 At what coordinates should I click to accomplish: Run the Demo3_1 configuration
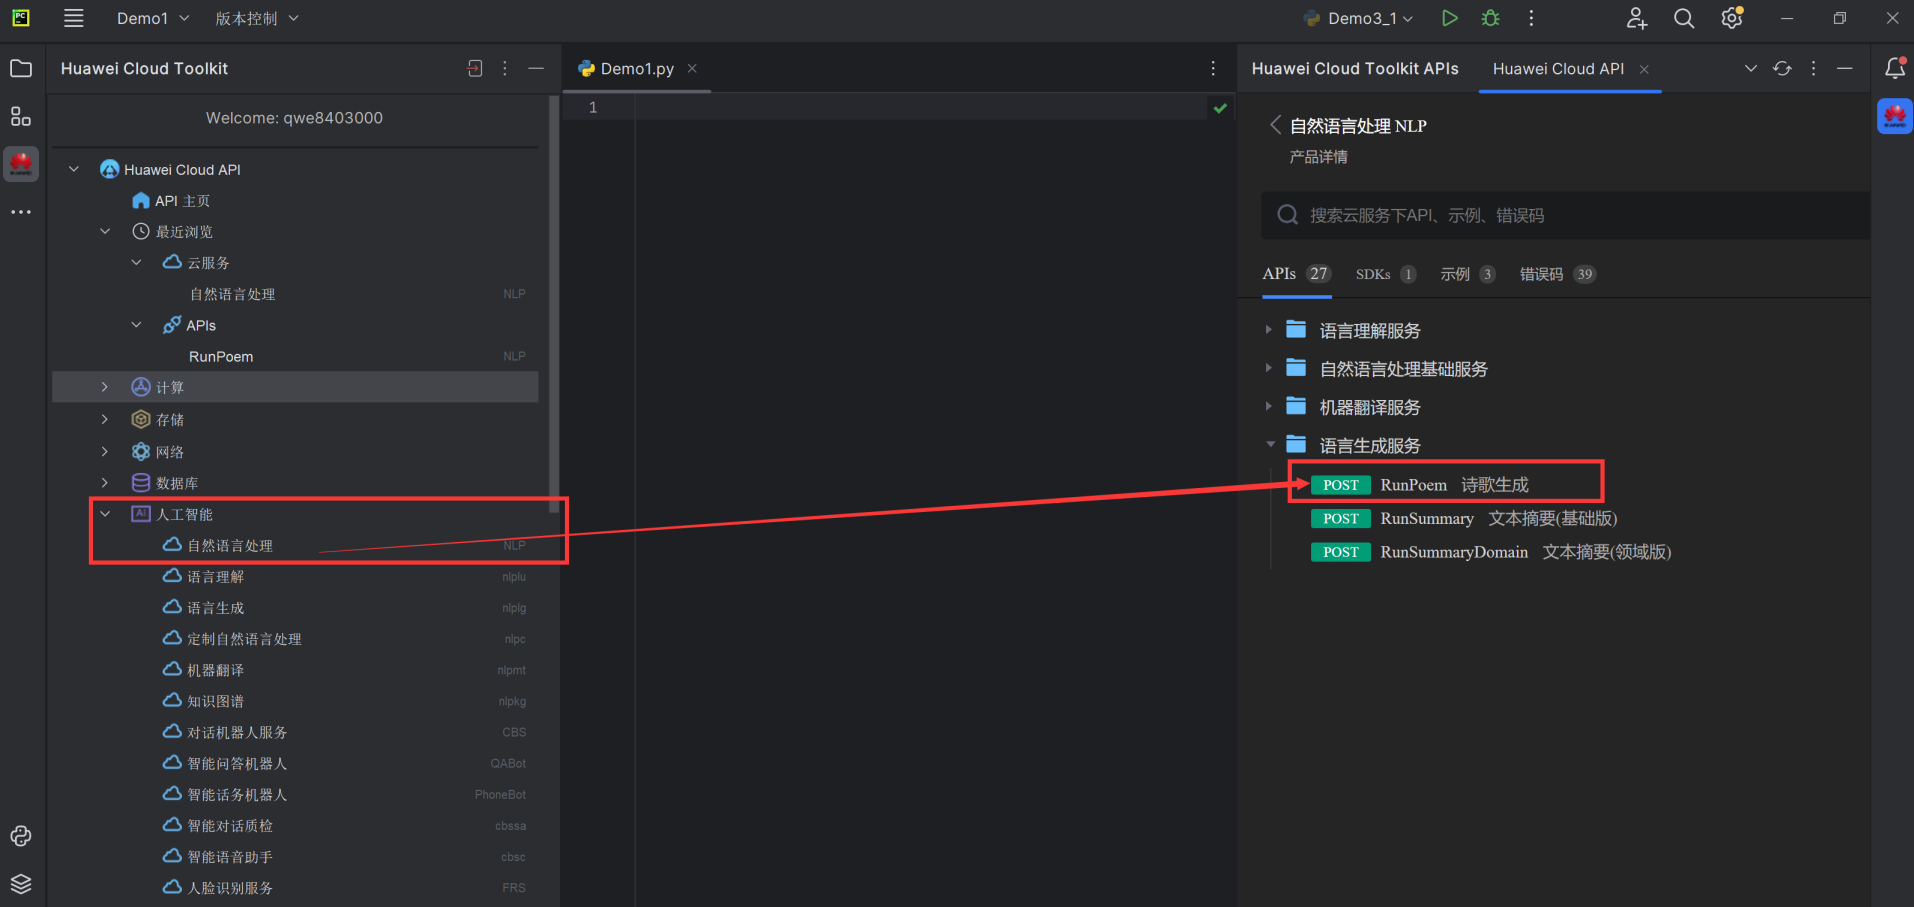1449,18
